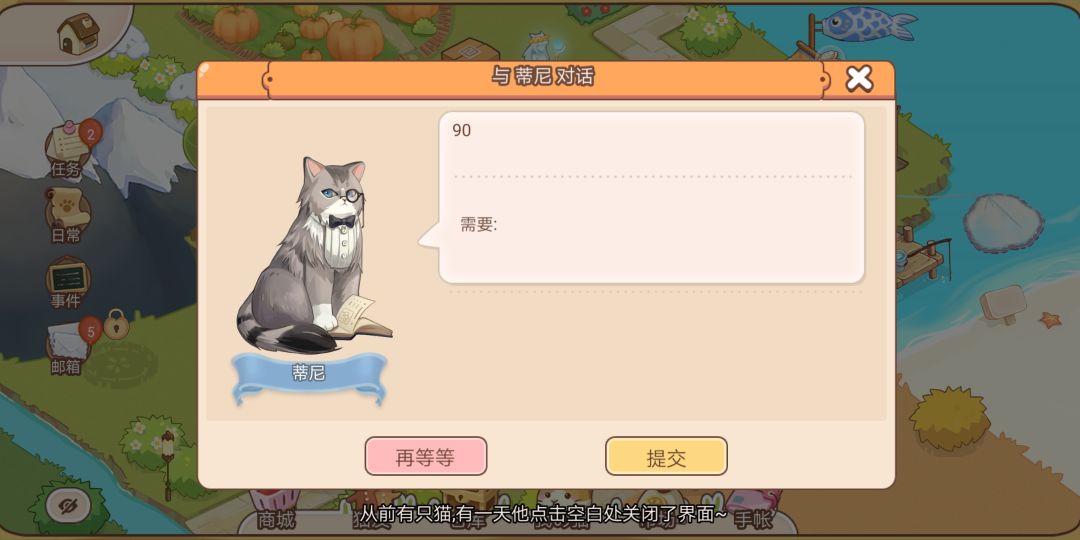Viewport: 1080px width, 540px height.
Task: Close the 与蒂尼对话 dialog with X
Action: click(859, 79)
